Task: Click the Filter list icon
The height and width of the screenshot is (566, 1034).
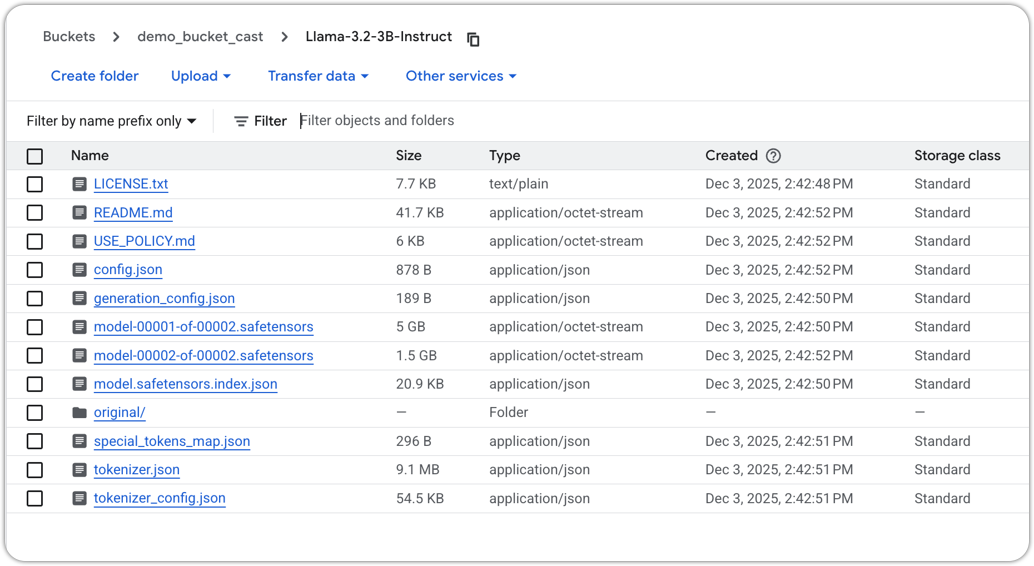Action: click(241, 121)
